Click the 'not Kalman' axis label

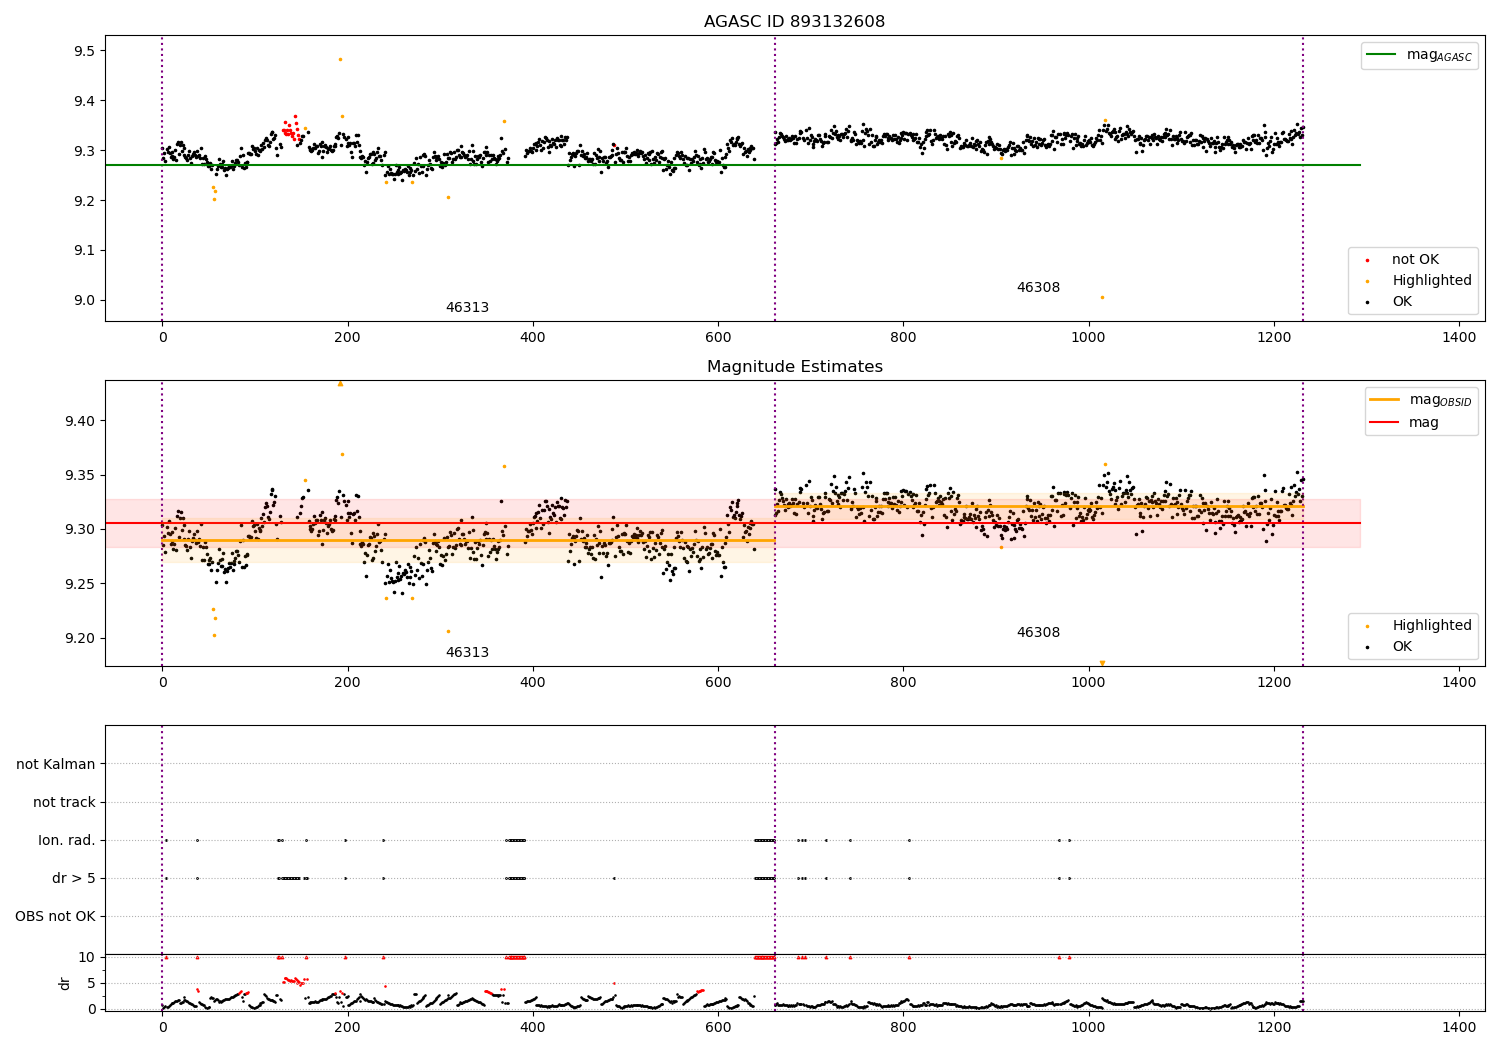[56, 765]
